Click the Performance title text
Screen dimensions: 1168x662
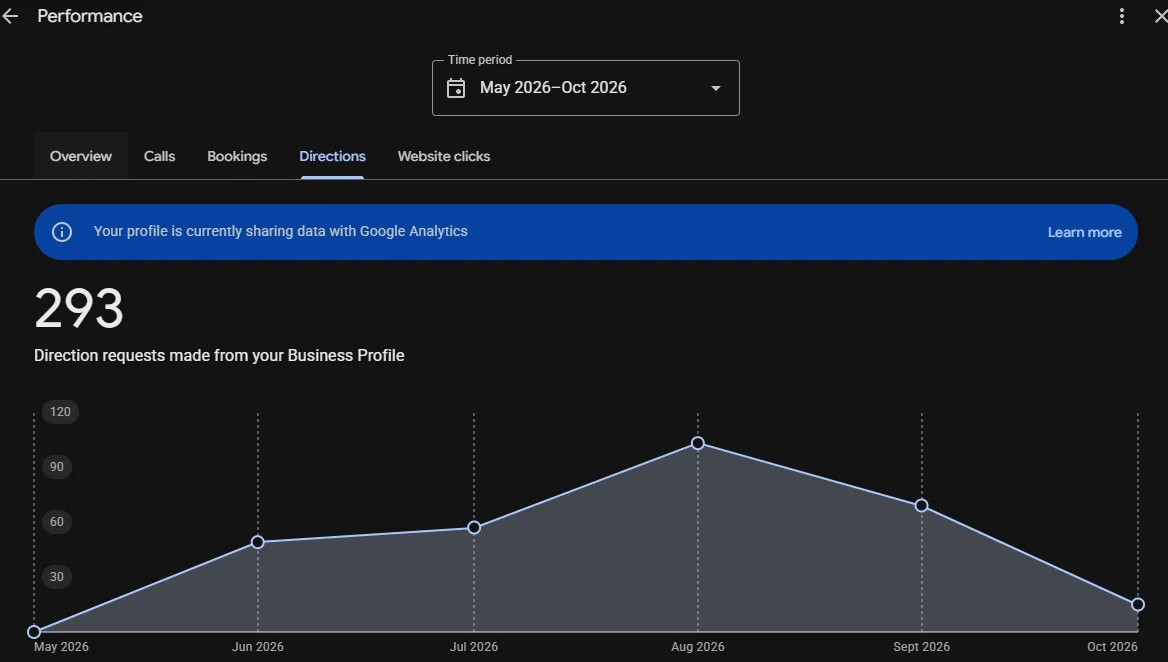(89, 16)
